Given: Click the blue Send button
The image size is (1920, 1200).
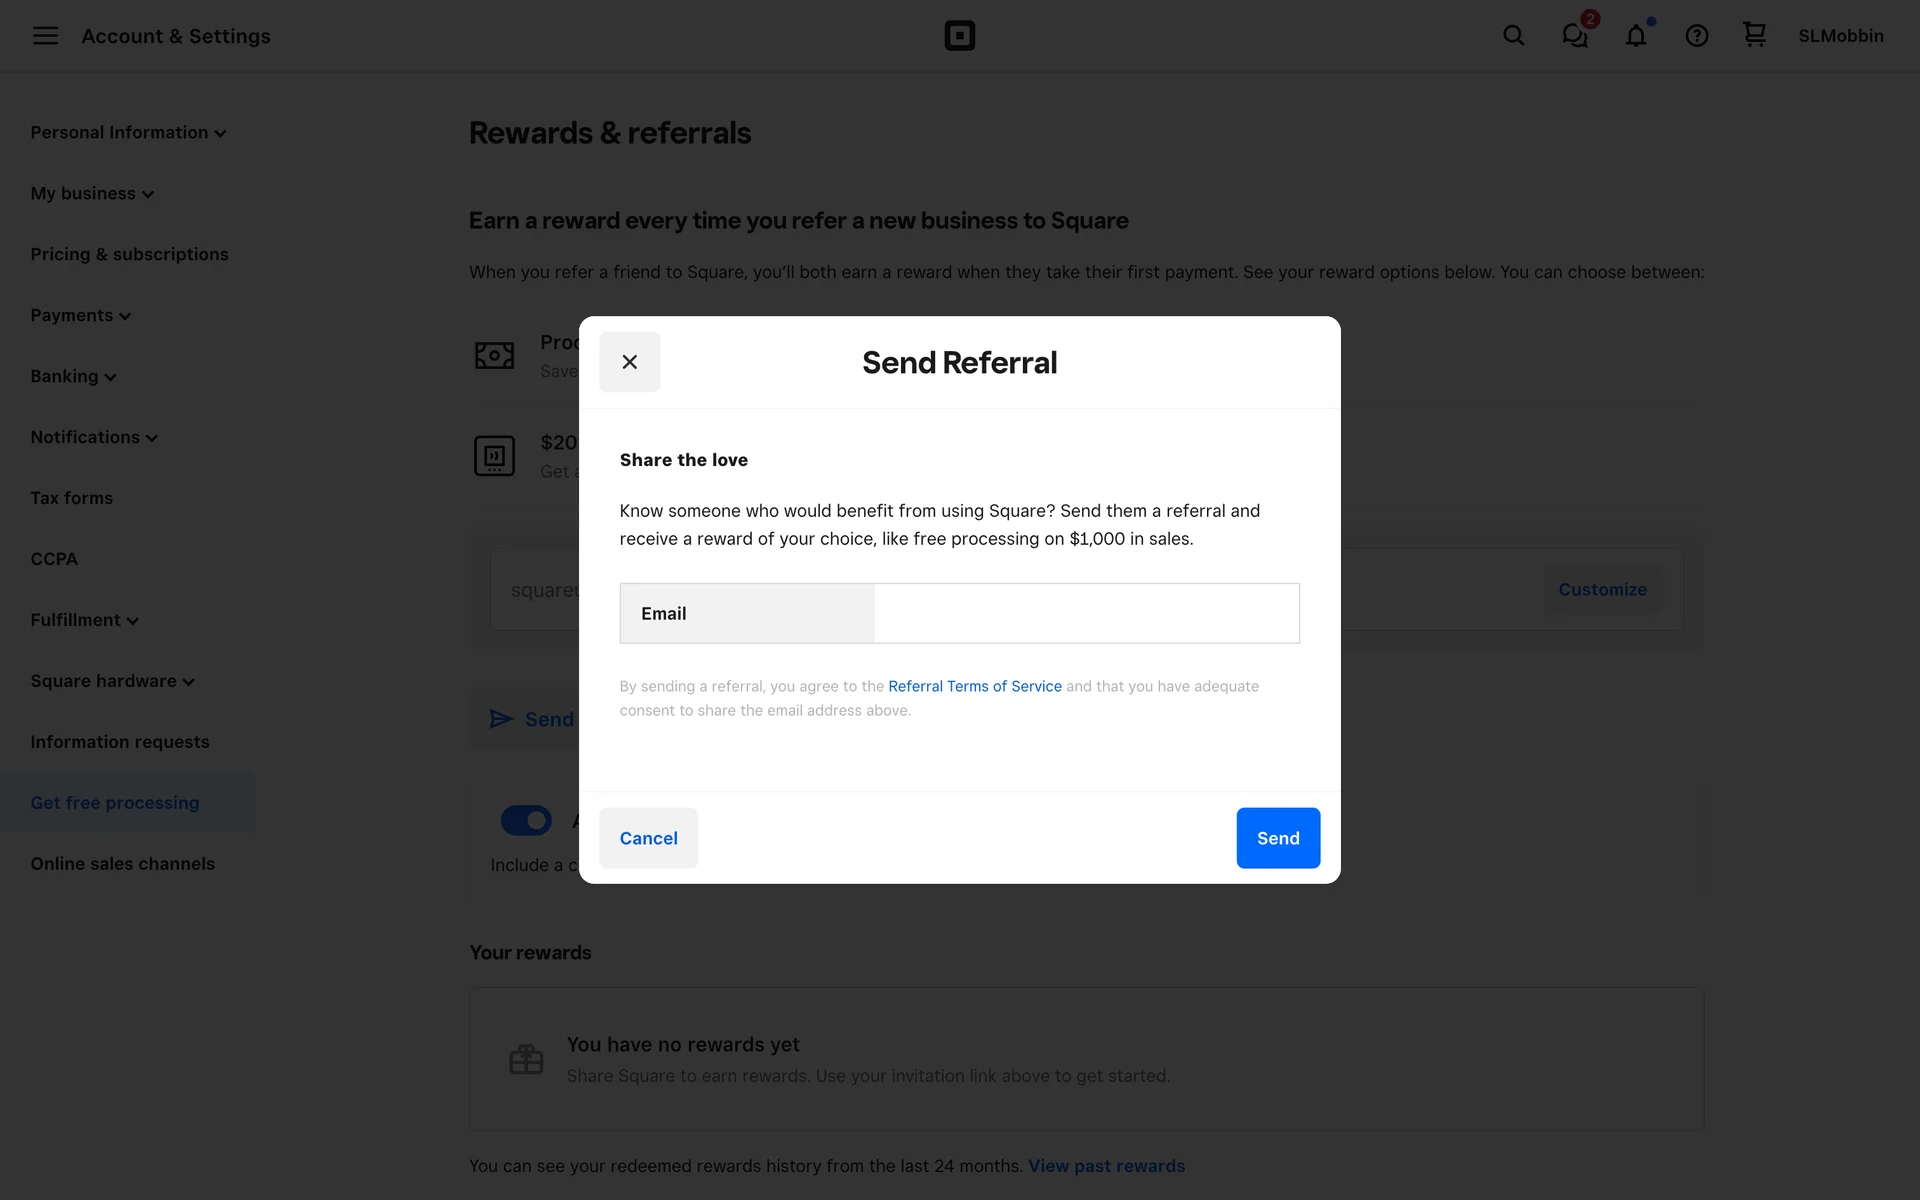Looking at the screenshot, I should pos(1277,838).
